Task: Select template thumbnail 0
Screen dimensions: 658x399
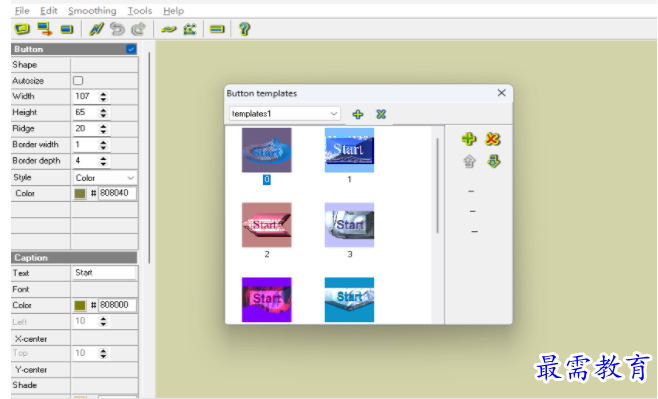Action: [x=266, y=150]
